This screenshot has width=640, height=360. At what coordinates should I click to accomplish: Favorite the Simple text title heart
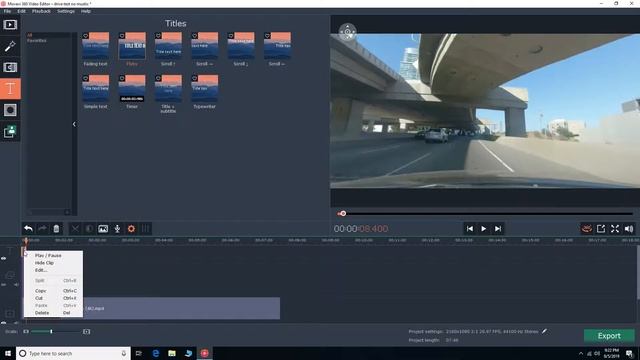click(85, 78)
